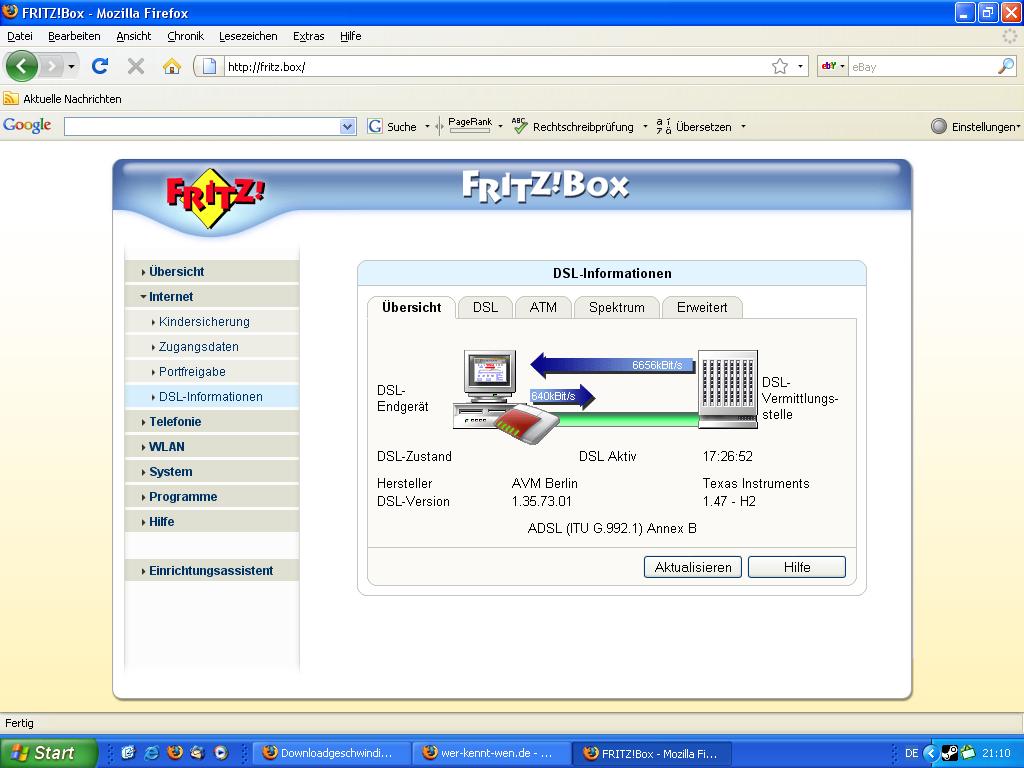Switch to the DSL tab

click(485, 308)
